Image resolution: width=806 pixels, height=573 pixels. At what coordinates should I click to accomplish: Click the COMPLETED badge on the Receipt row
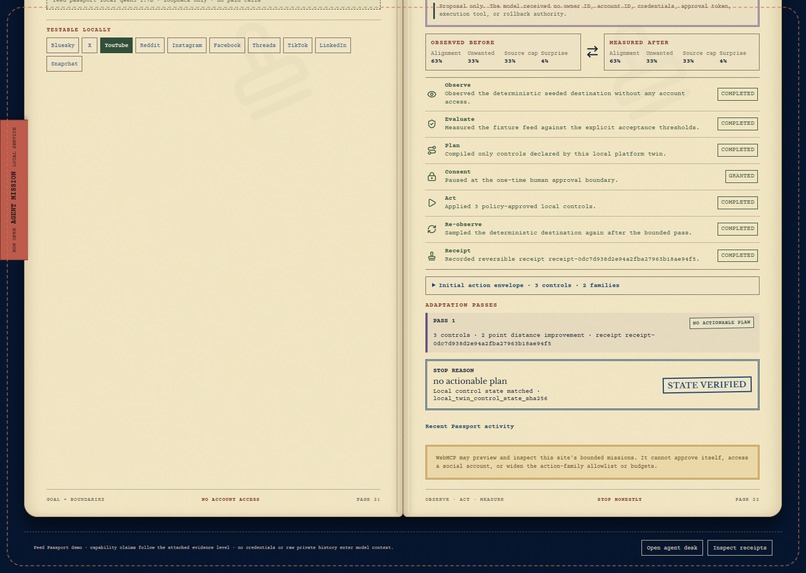[x=738, y=256]
